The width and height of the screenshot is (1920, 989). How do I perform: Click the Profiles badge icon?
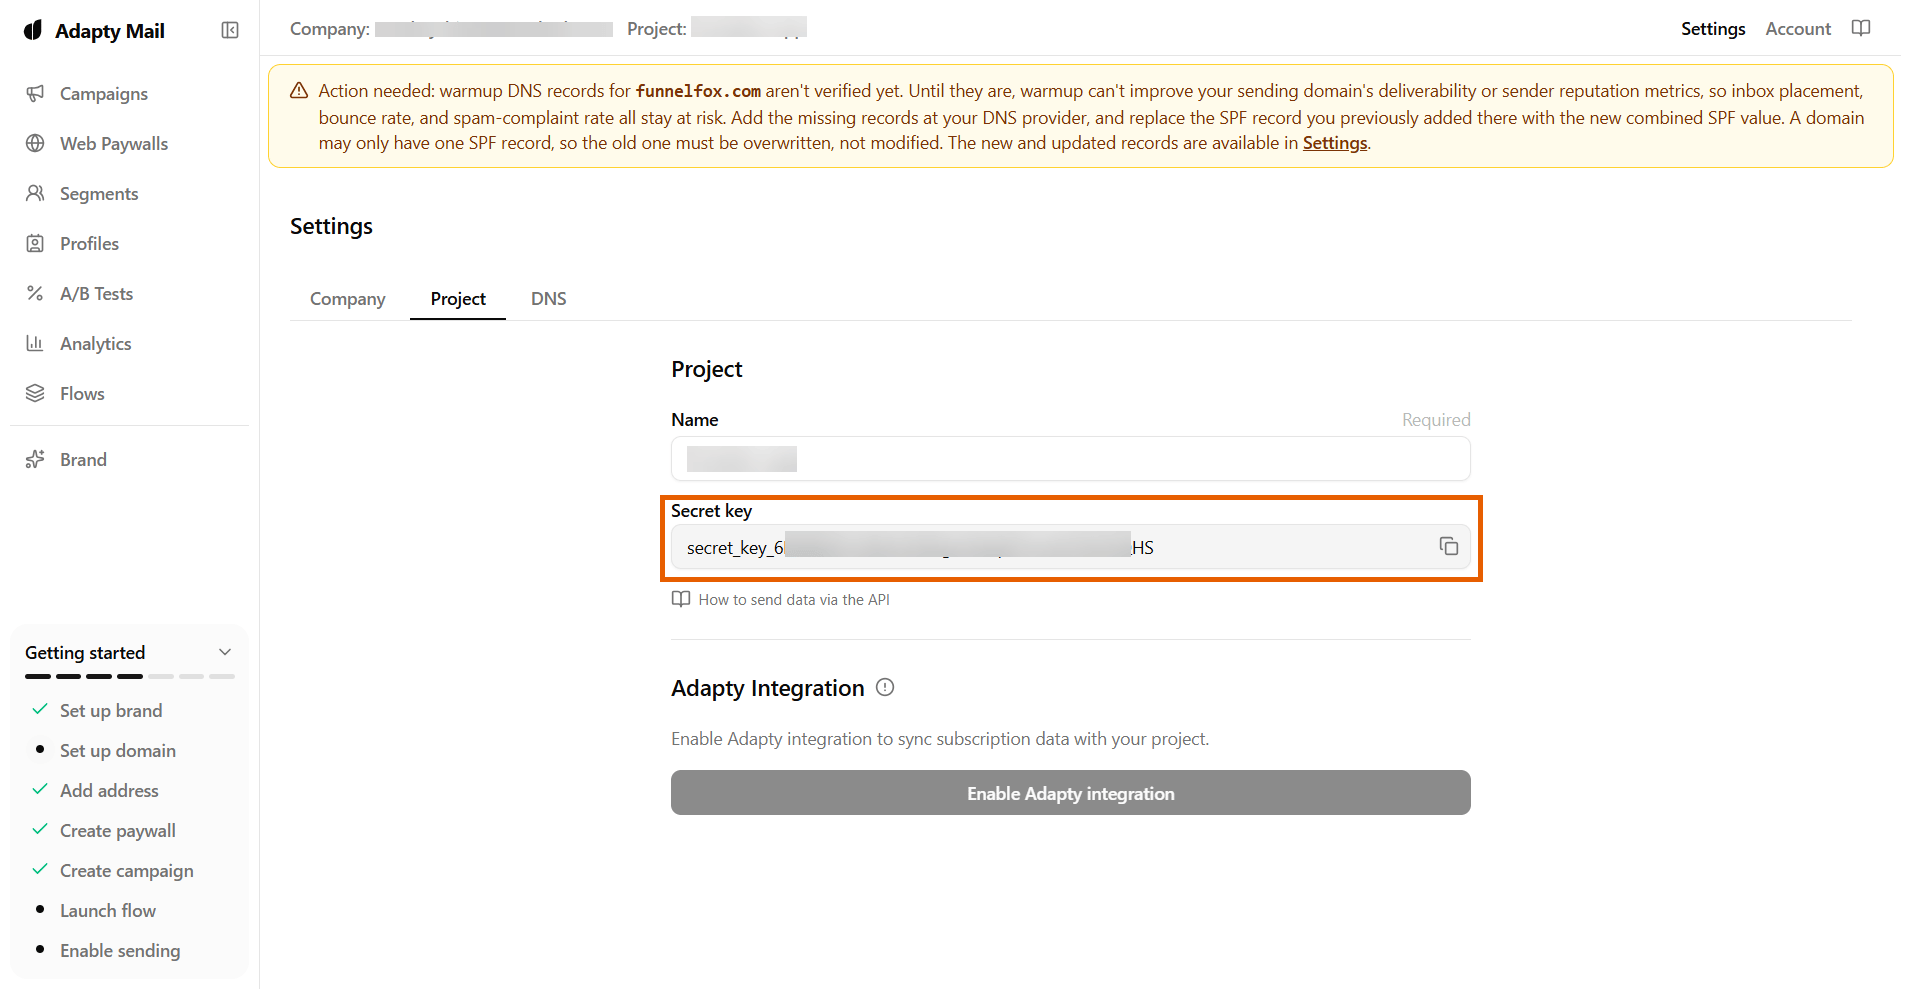pos(35,243)
